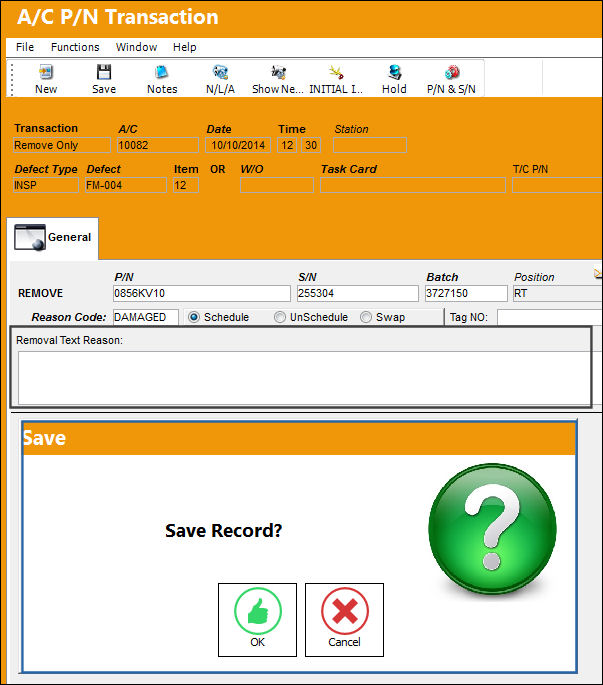Click the Tag NO input field
Image resolution: width=603 pixels, height=685 pixels.
550,317
